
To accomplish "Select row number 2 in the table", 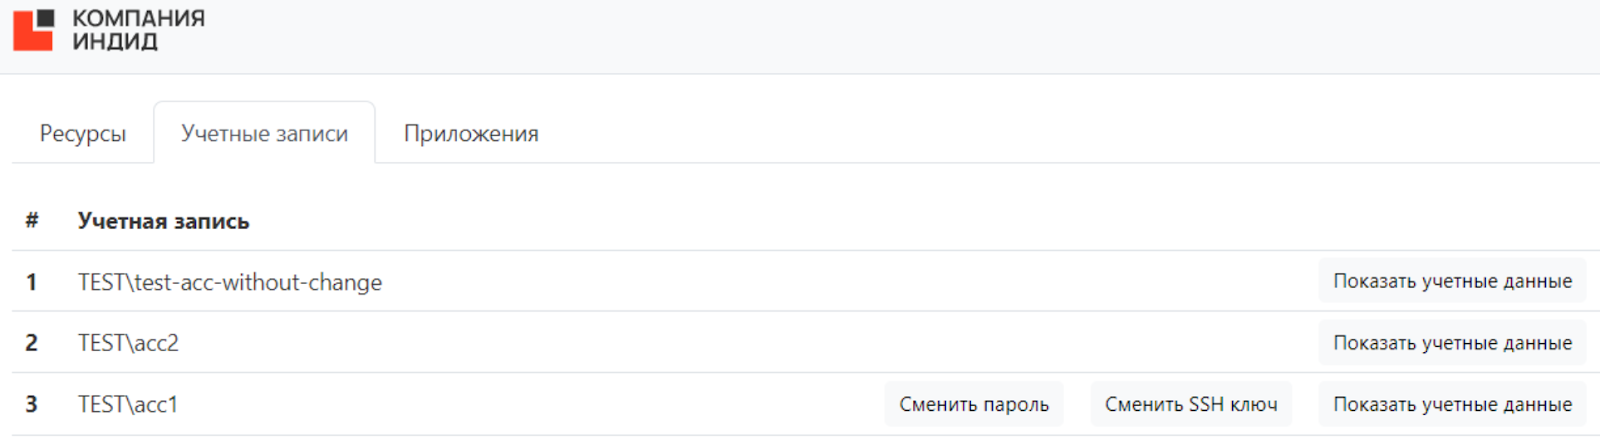I will 32,343.
